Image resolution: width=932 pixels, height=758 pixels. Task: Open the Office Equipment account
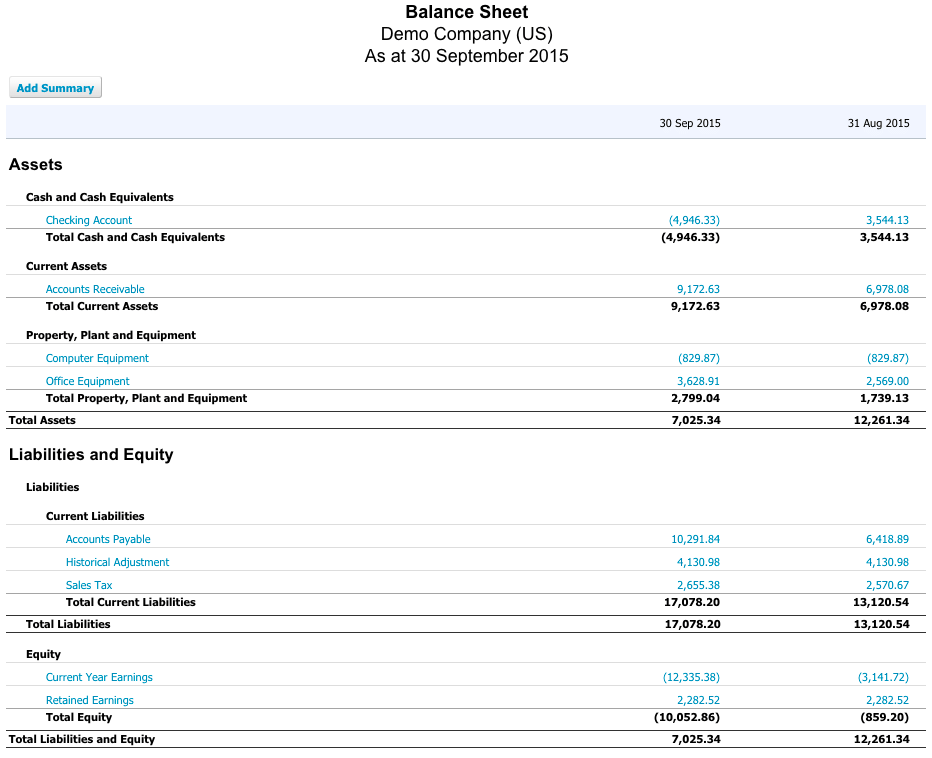click(x=88, y=381)
